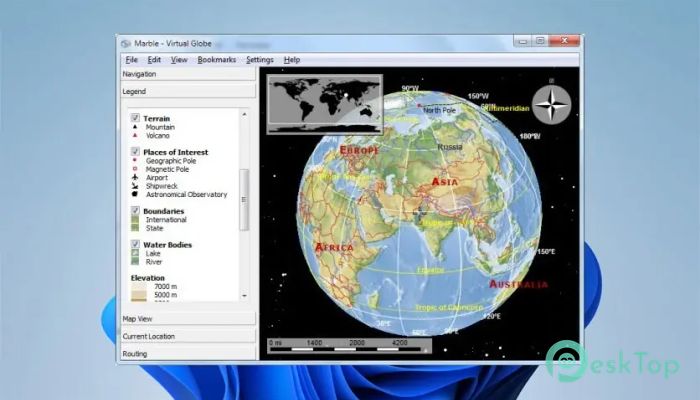Open the Current Location tab

click(188, 336)
